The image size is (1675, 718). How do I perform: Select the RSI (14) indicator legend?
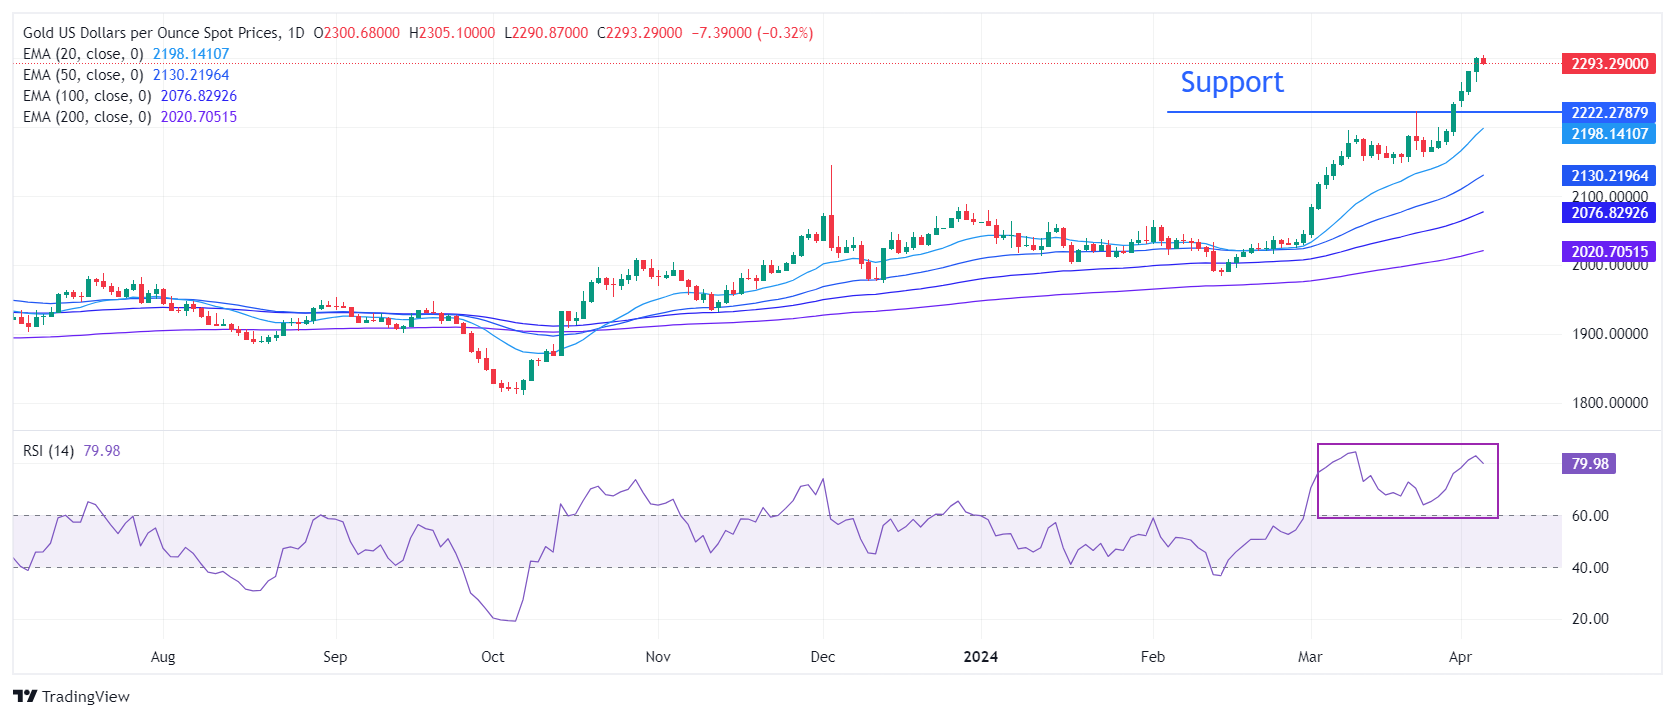point(48,451)
